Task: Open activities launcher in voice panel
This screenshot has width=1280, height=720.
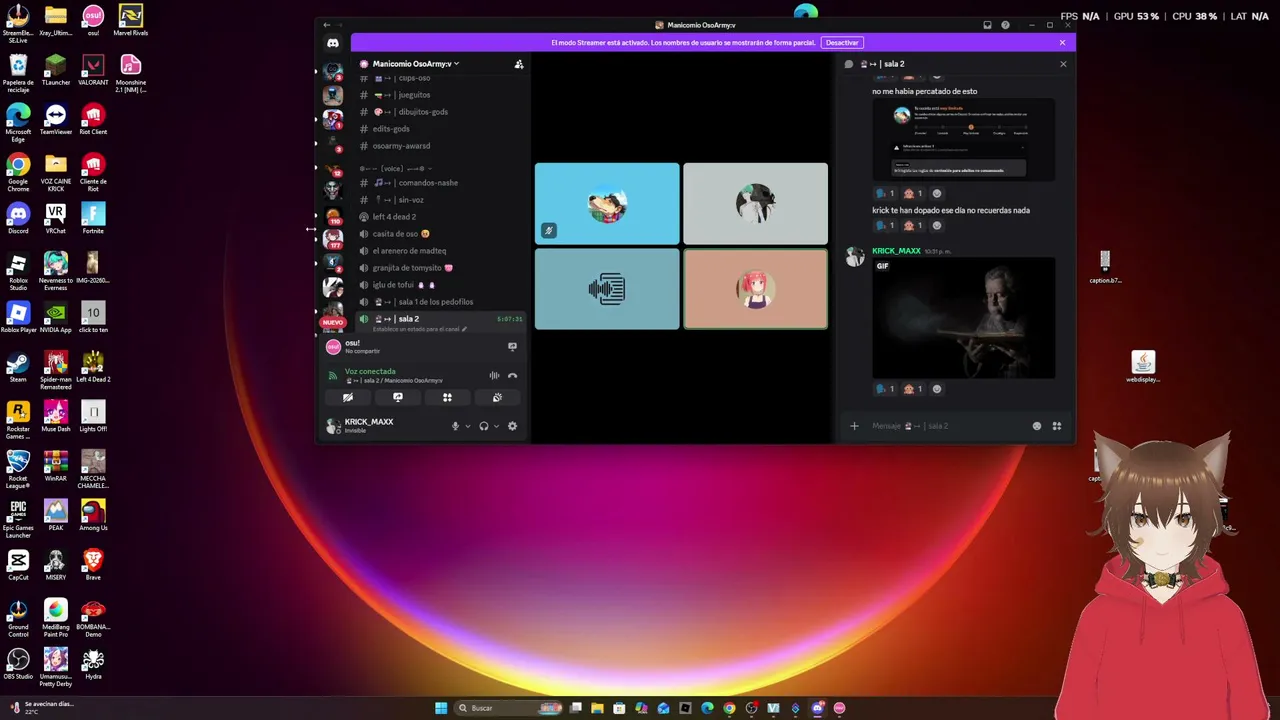Action: click(447, 397)
